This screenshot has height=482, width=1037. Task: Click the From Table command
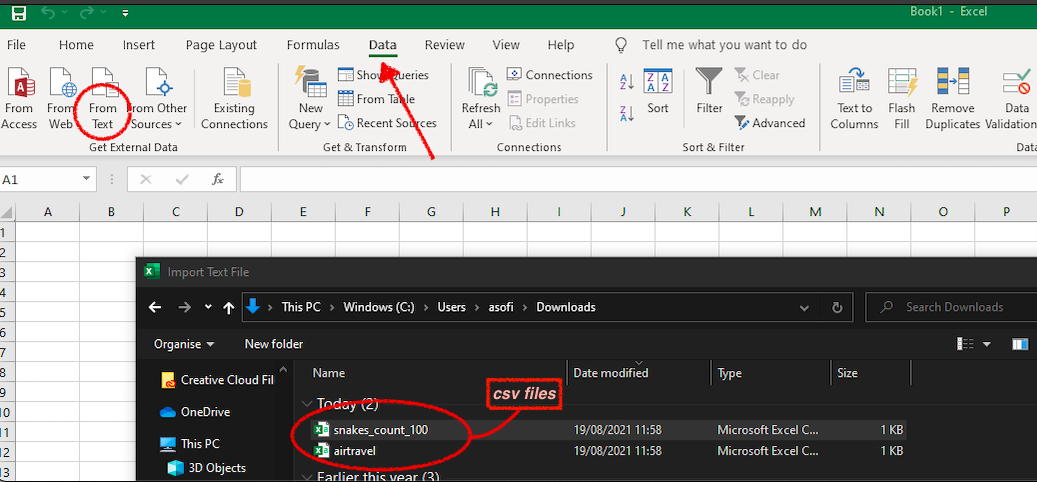click(x=377, y=99)
